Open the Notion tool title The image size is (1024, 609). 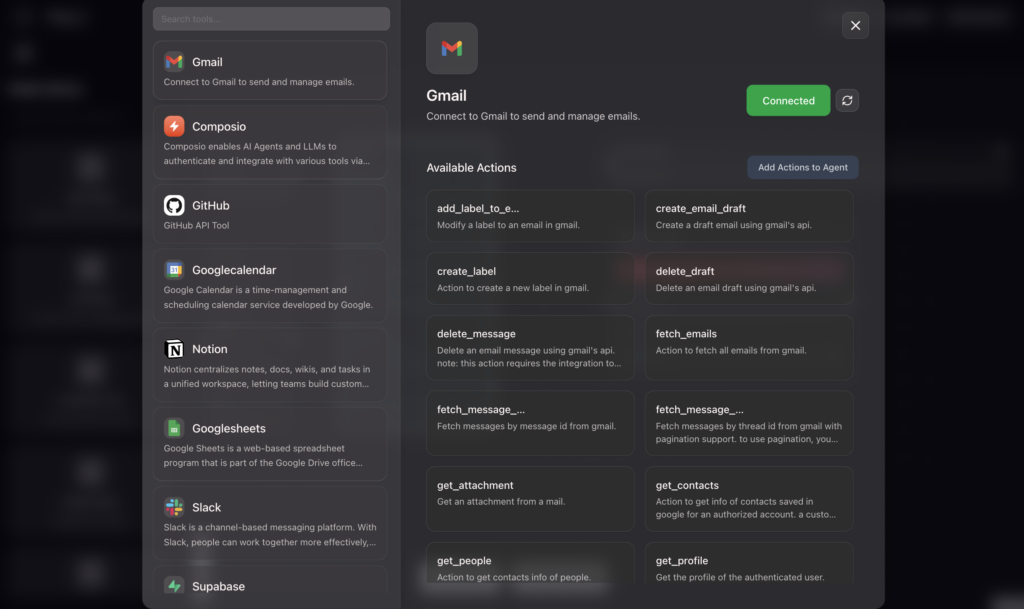210,349
